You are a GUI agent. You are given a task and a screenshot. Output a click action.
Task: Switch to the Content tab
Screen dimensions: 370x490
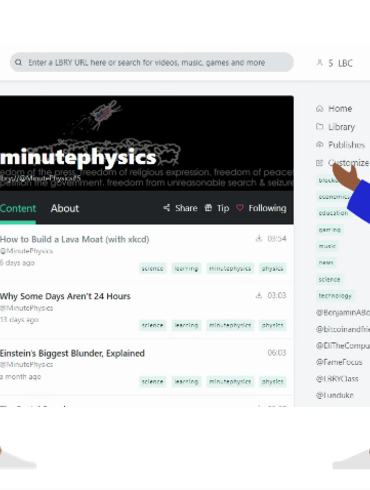point(18,208)
